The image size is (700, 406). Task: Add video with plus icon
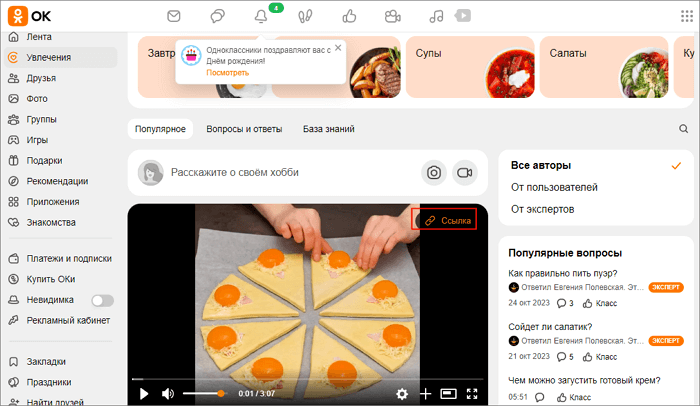425,393
